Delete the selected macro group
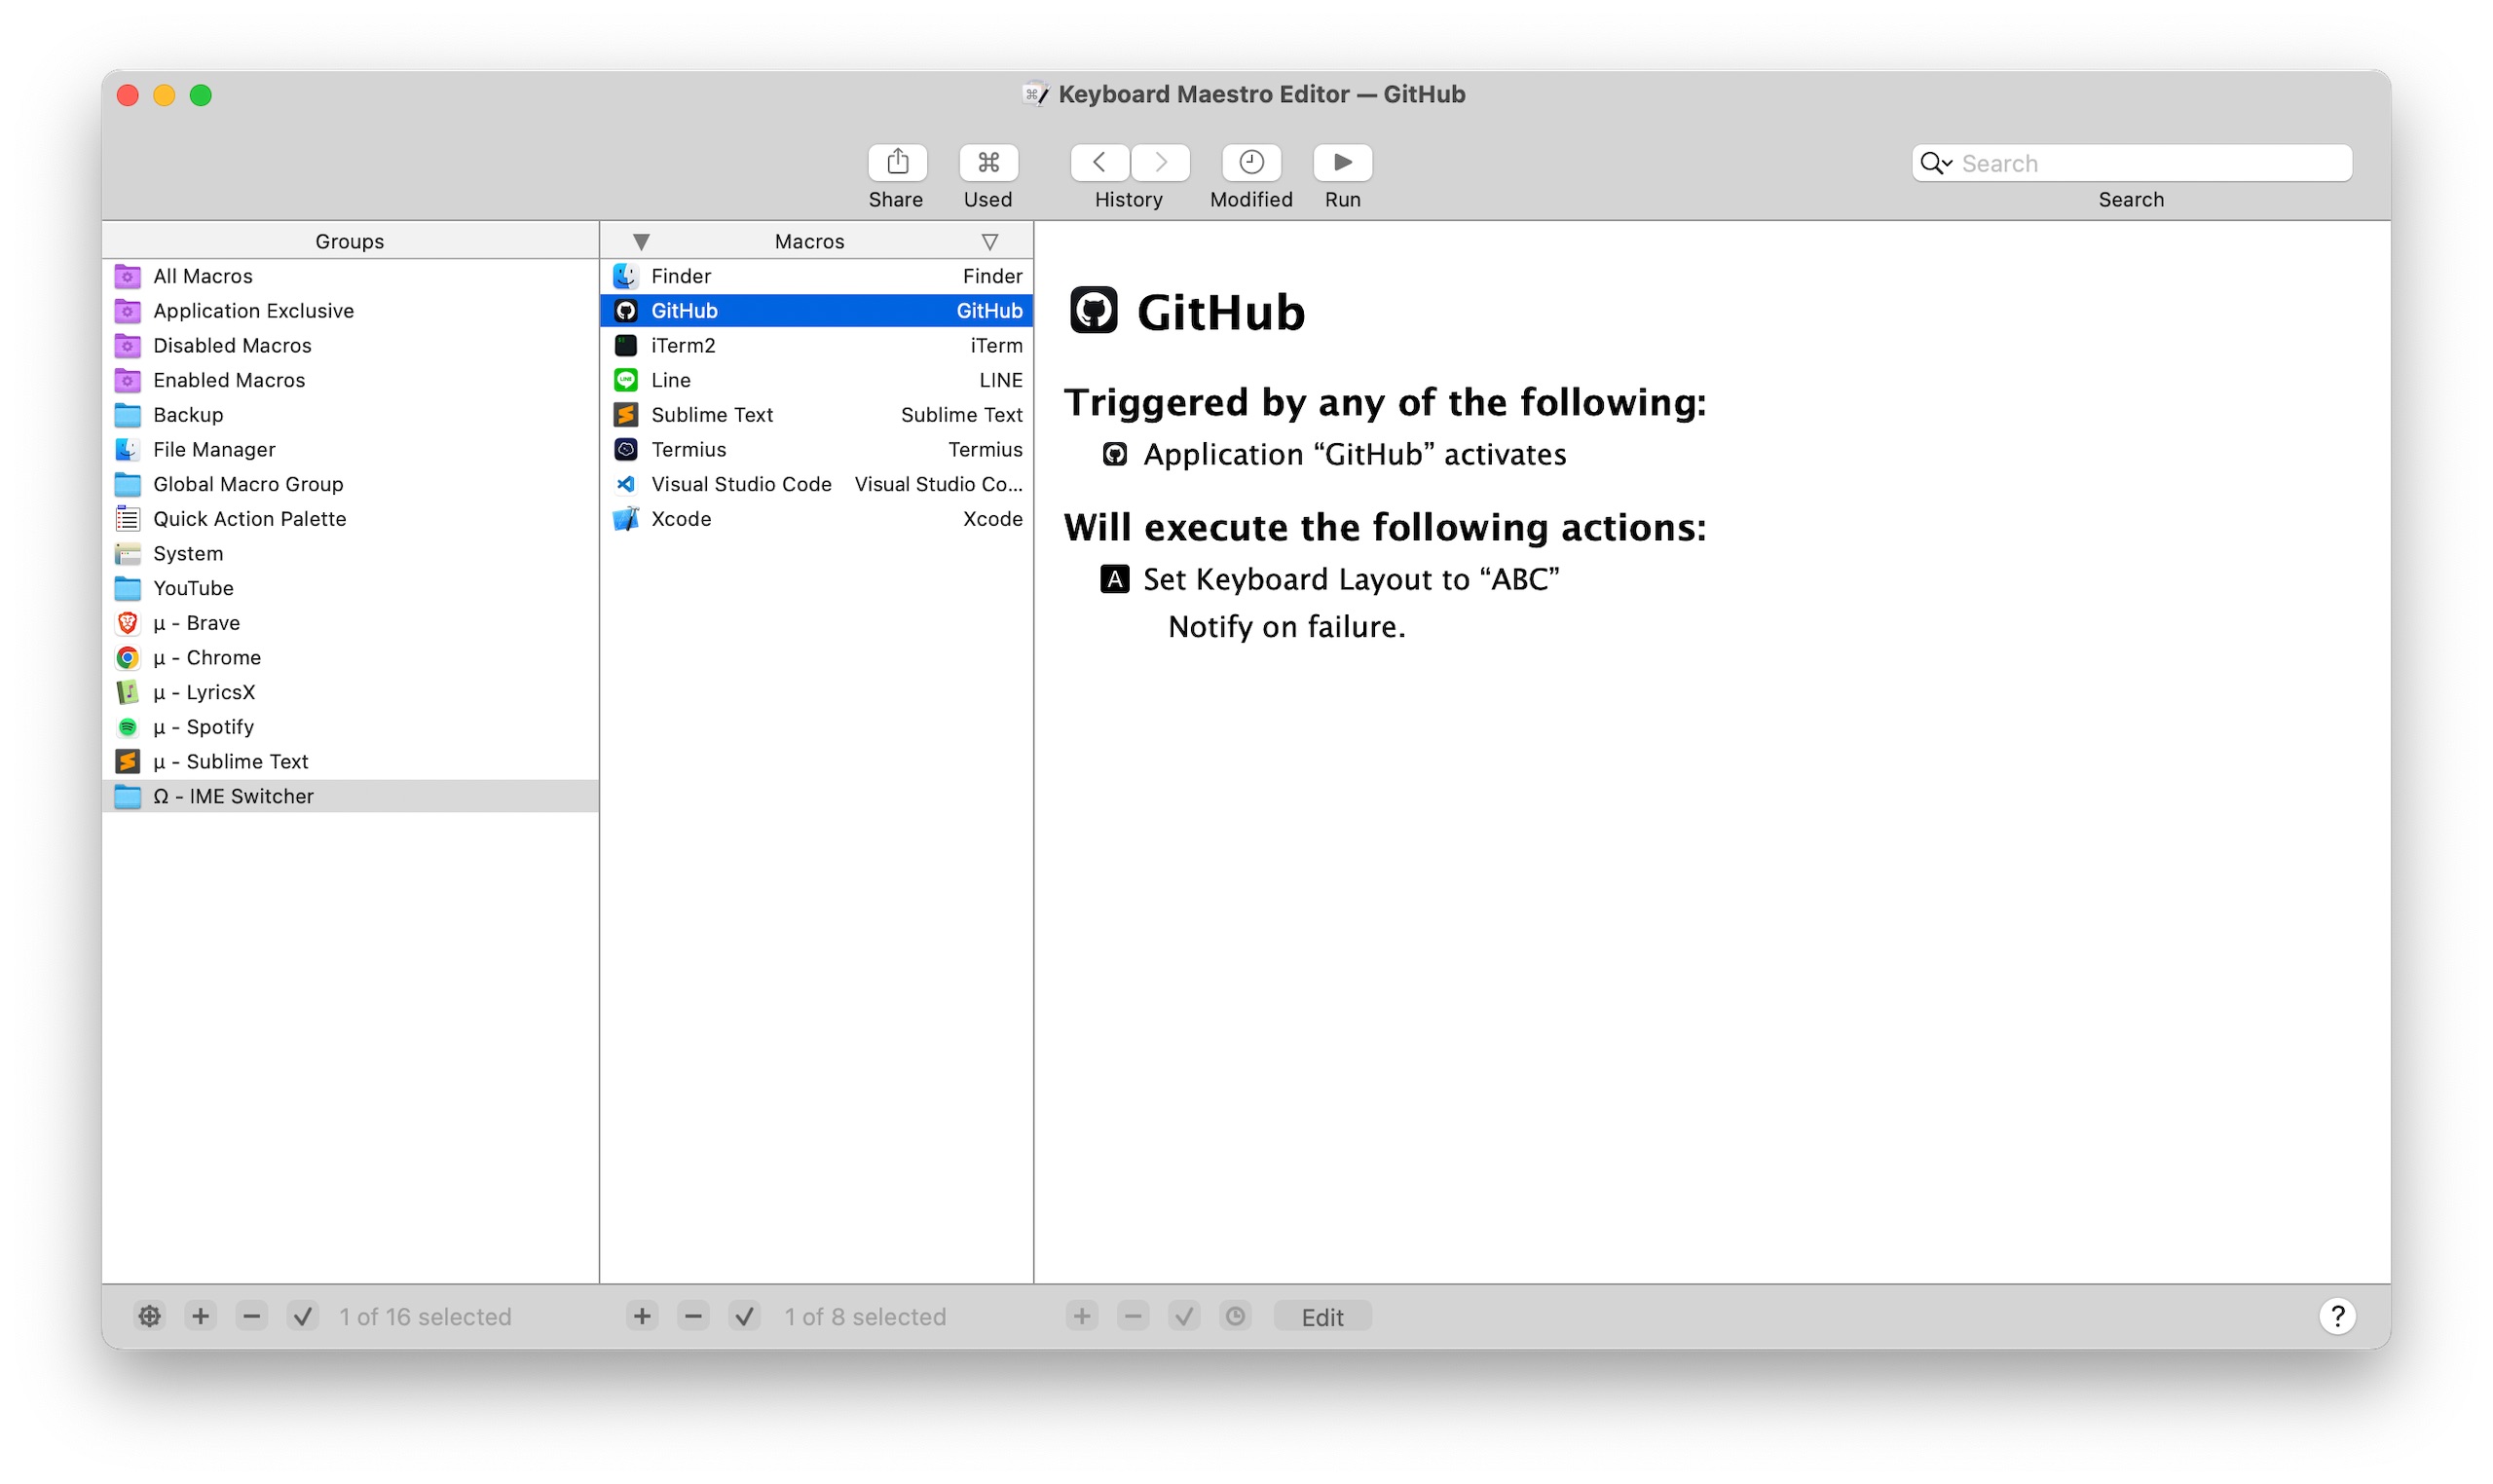Viewport: 2493px width, 1484px height. 252,1316
